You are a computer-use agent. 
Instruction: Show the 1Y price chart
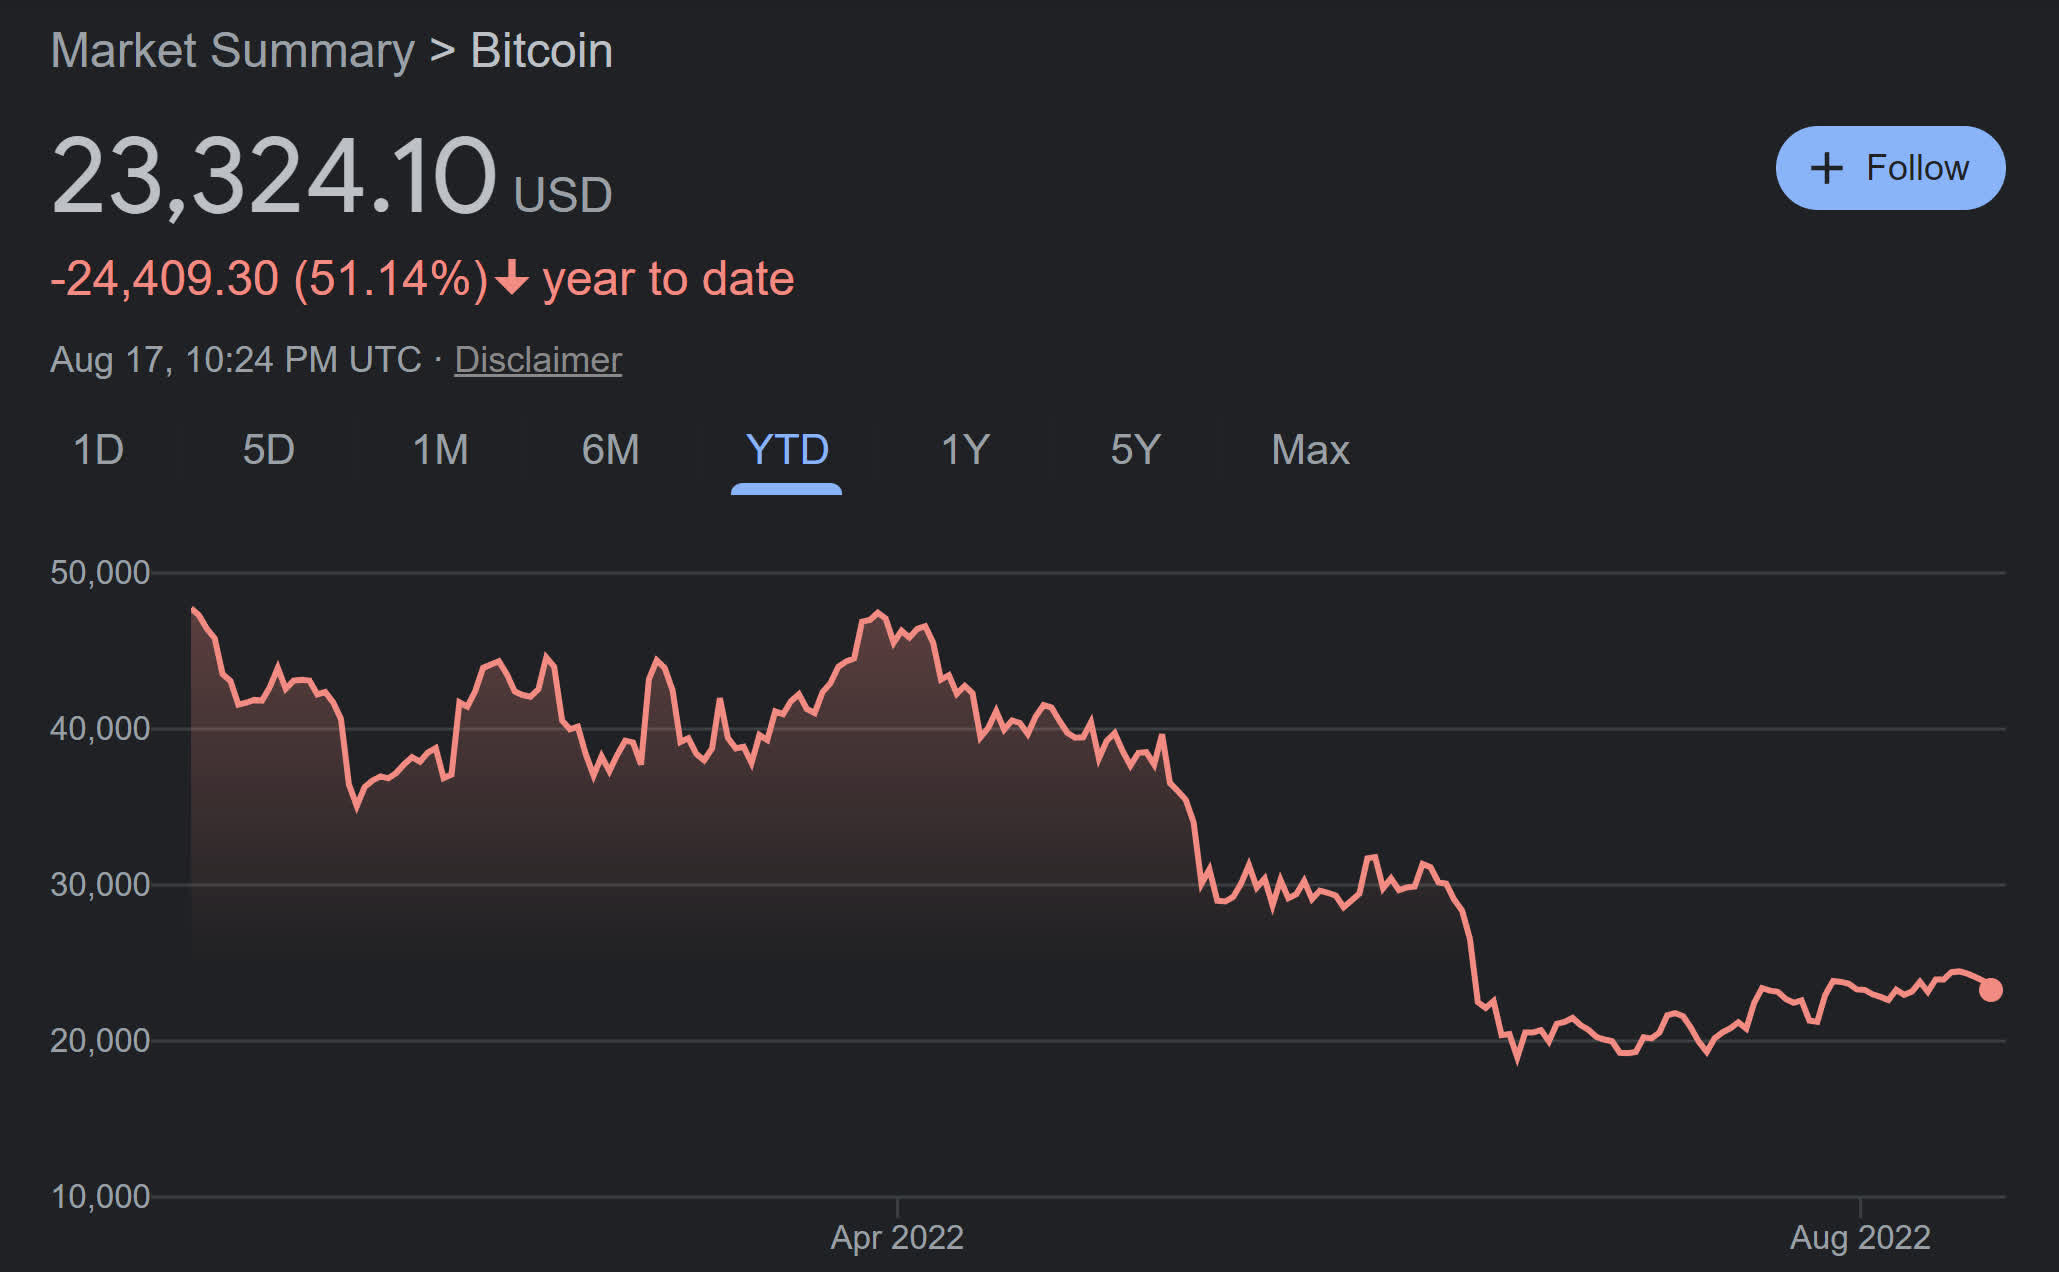[965, 450]
